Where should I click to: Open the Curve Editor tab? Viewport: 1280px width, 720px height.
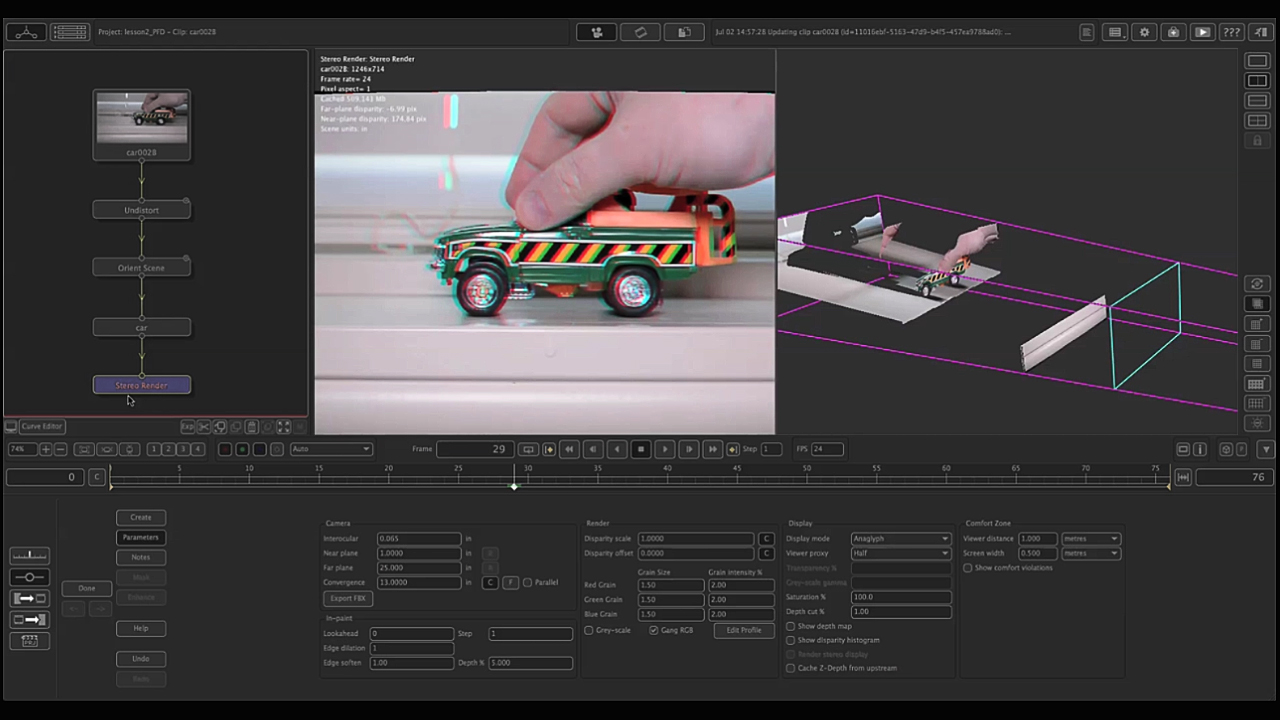(x=42, y=426)
